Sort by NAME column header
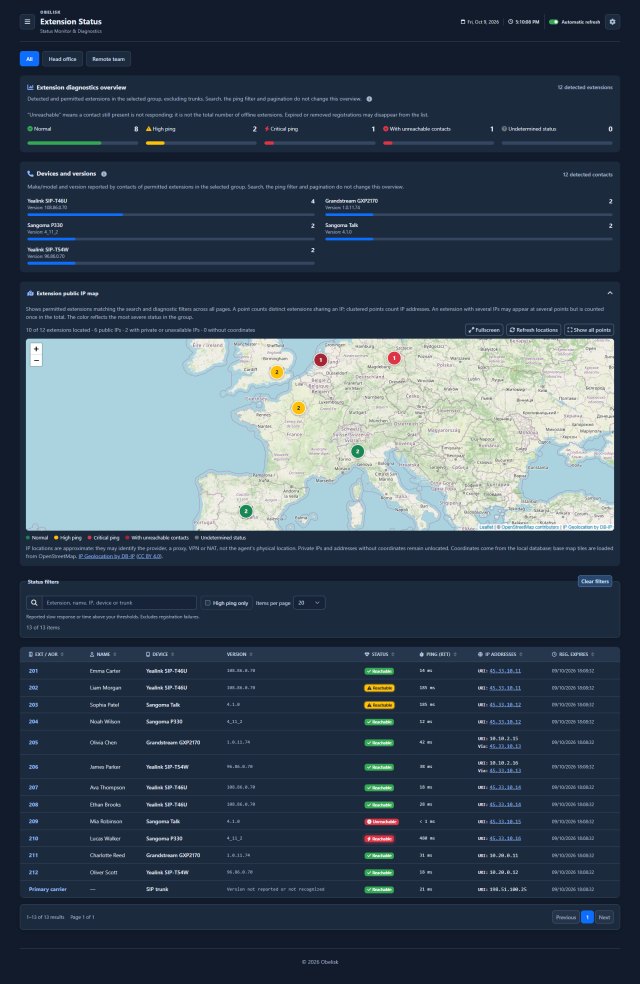640x984 pixels. 103,655
